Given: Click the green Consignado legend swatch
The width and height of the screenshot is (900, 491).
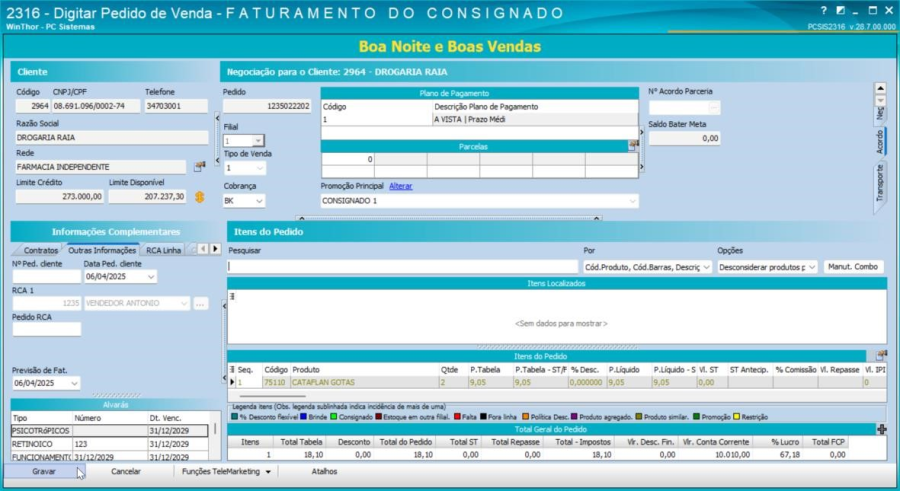Looking at the screenshot, I should (333, 417).
